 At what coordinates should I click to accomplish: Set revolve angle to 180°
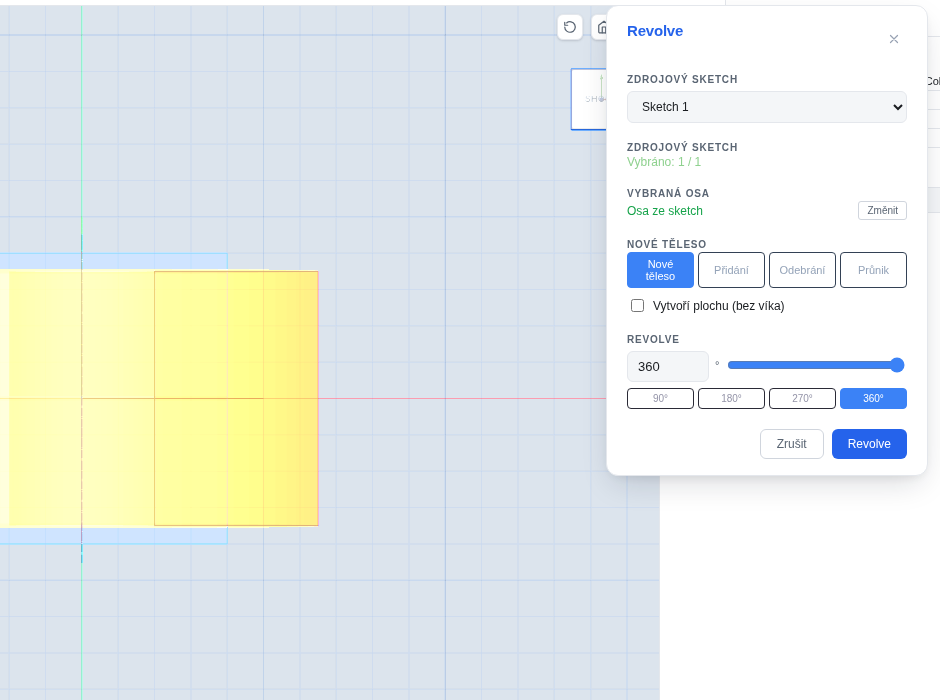pos(731,399)
